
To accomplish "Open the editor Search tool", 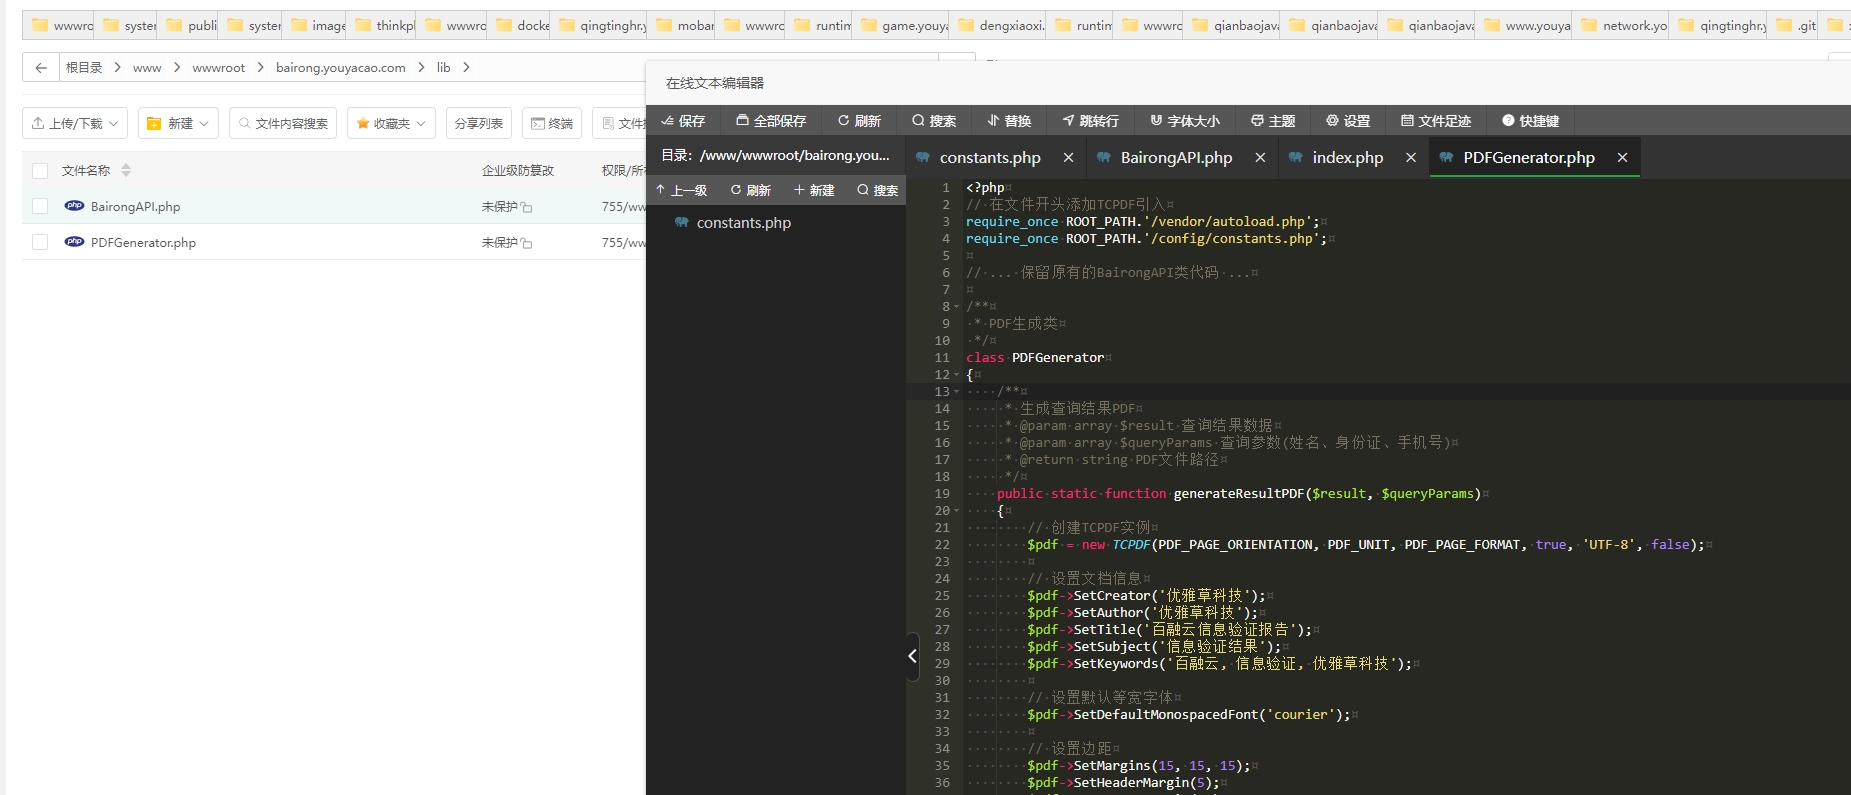I will click(934, 121).
